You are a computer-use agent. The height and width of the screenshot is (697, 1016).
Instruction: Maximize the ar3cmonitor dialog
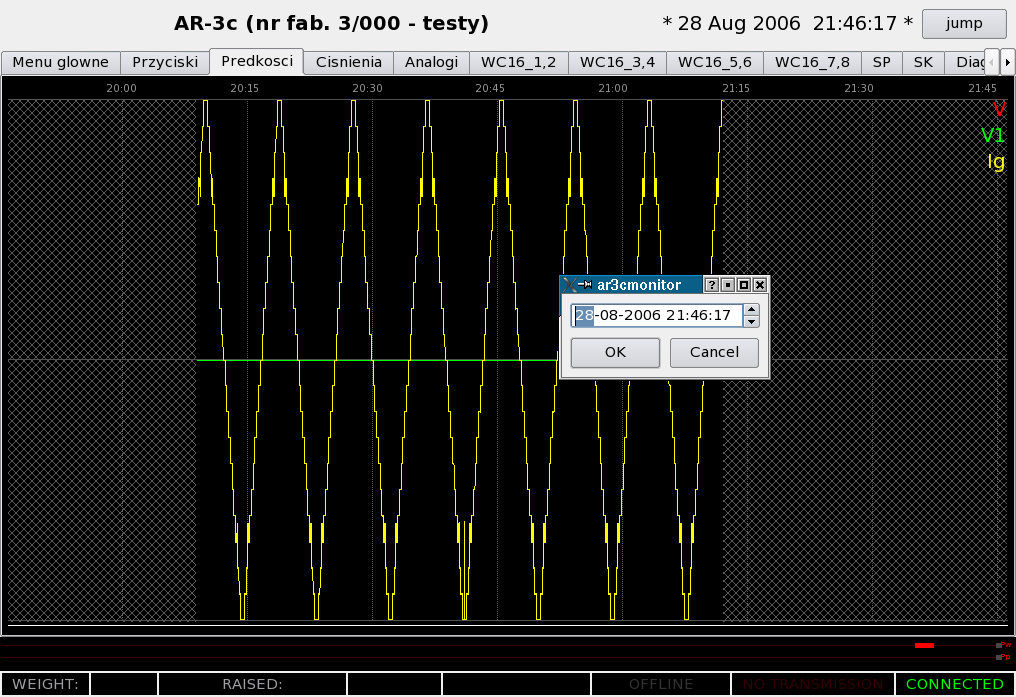744,285
